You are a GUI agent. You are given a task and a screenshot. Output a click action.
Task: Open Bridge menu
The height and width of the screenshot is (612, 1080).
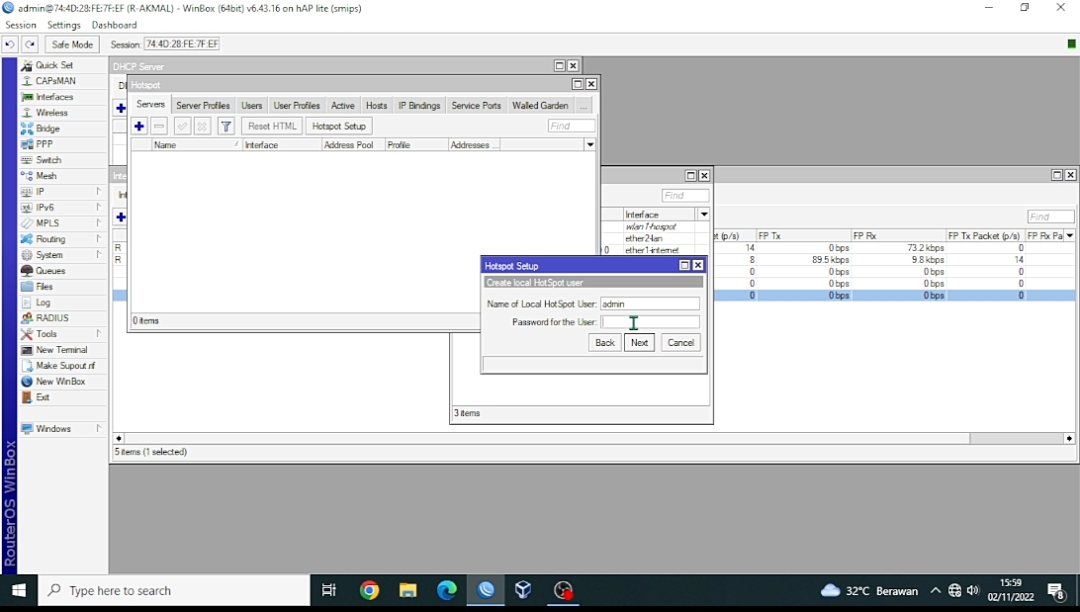coord(48,128)
